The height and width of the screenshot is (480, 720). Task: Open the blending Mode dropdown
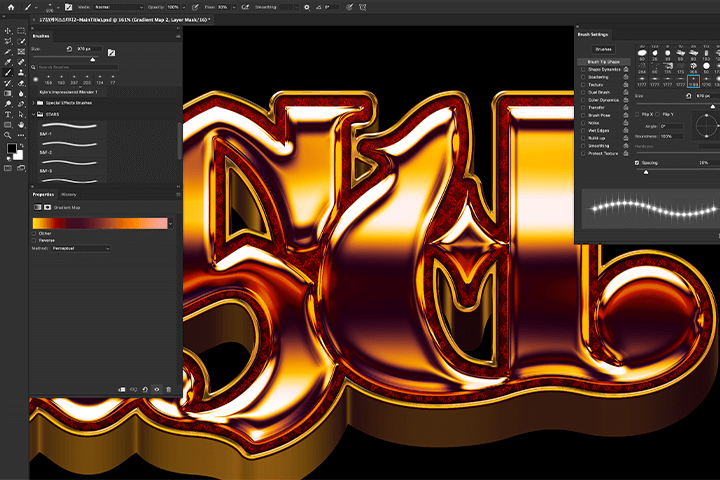(118, 7)
